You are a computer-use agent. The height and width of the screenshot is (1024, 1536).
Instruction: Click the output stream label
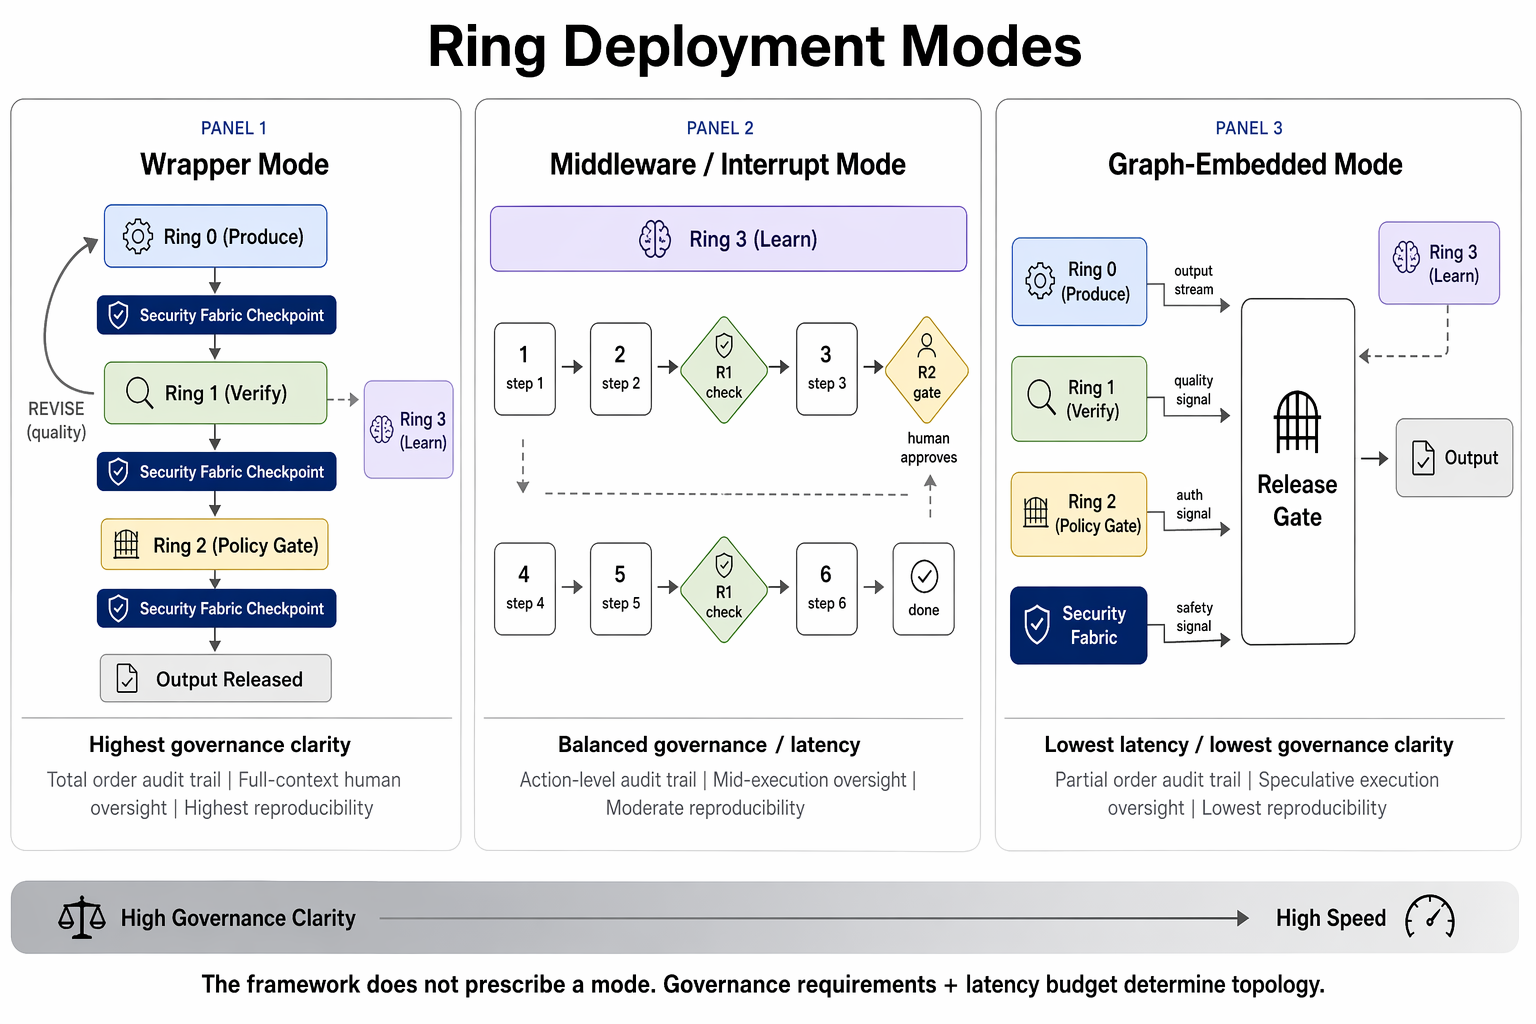(x=1194, y=280)
